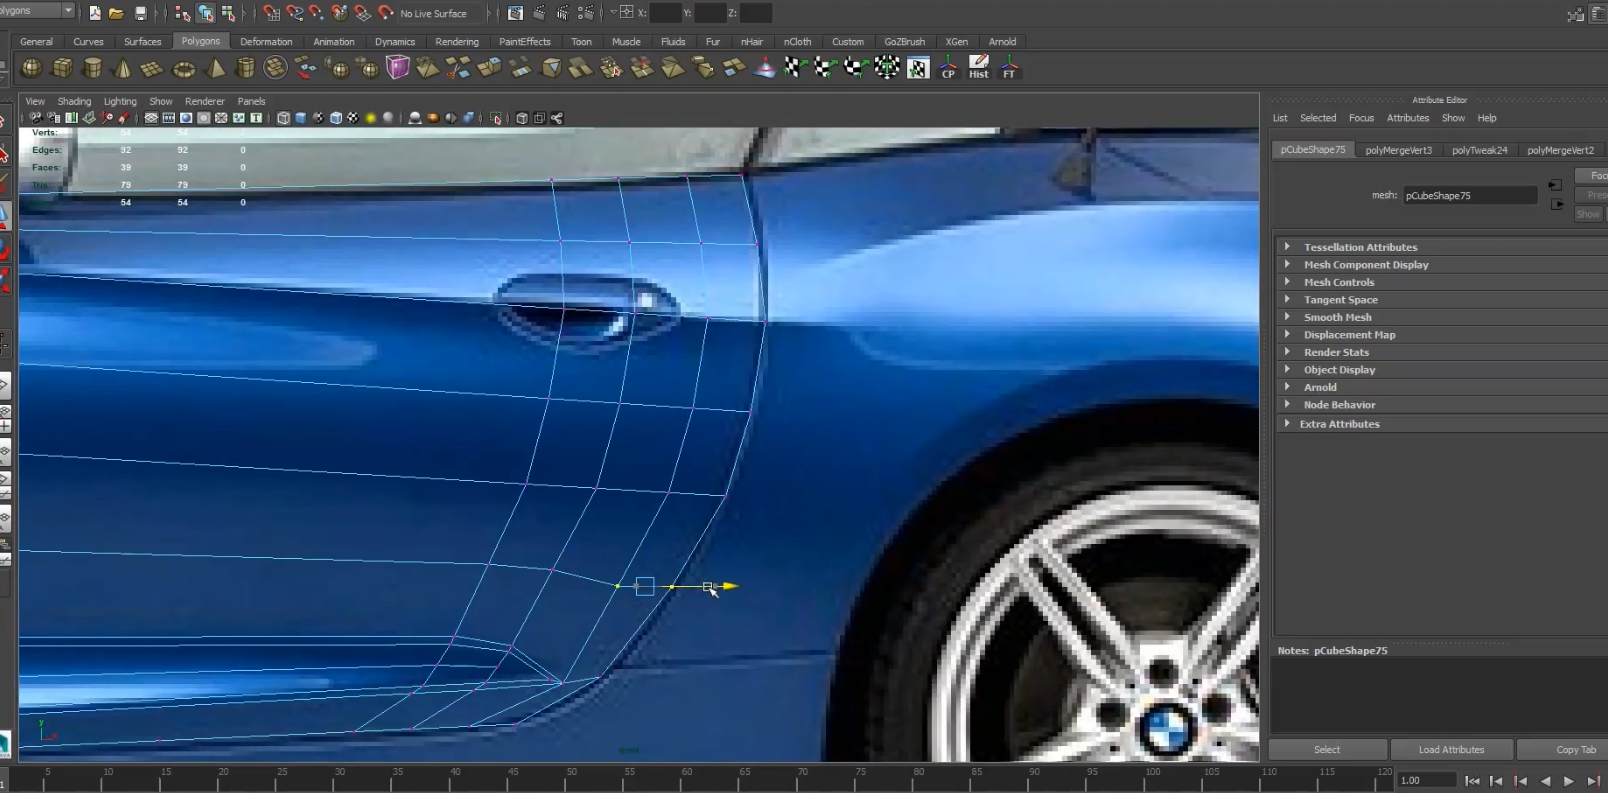Image resolution: width=1608 pixels, height=793 pixels.
Task: Click the input connections icon beside mesh field
Action: (x=1555, y=185)
